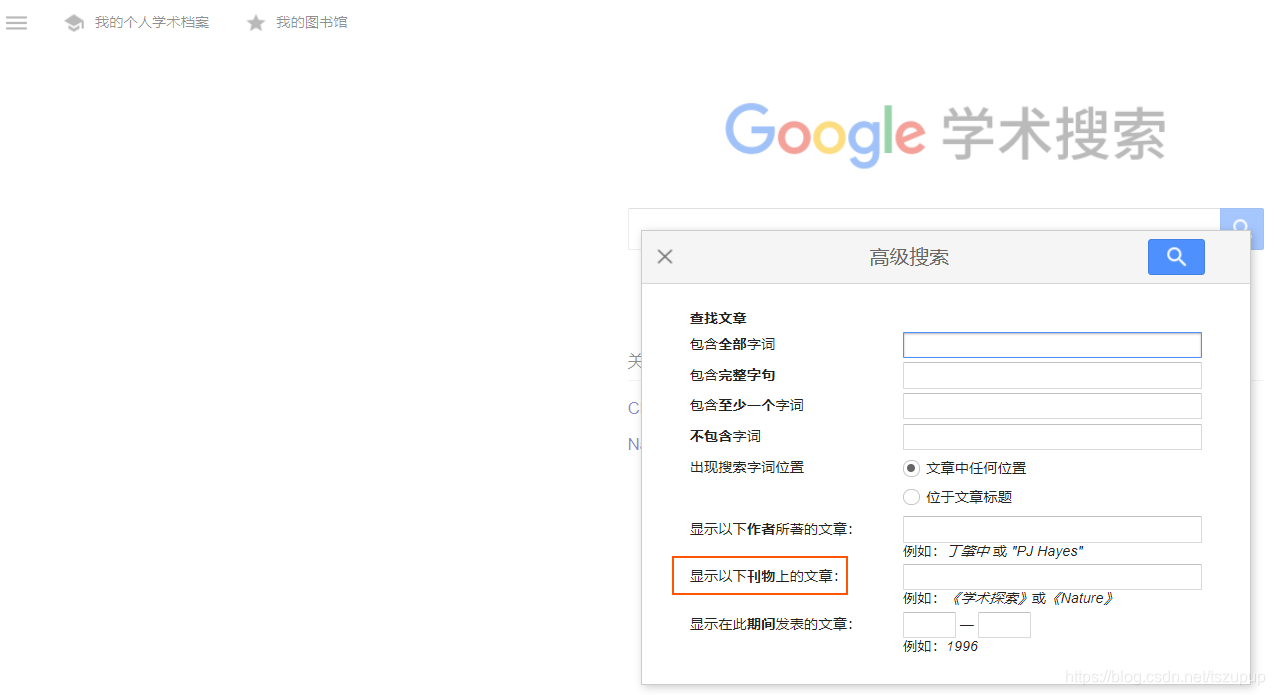Open 我的个人学术档案 link

tap(152, 22)
